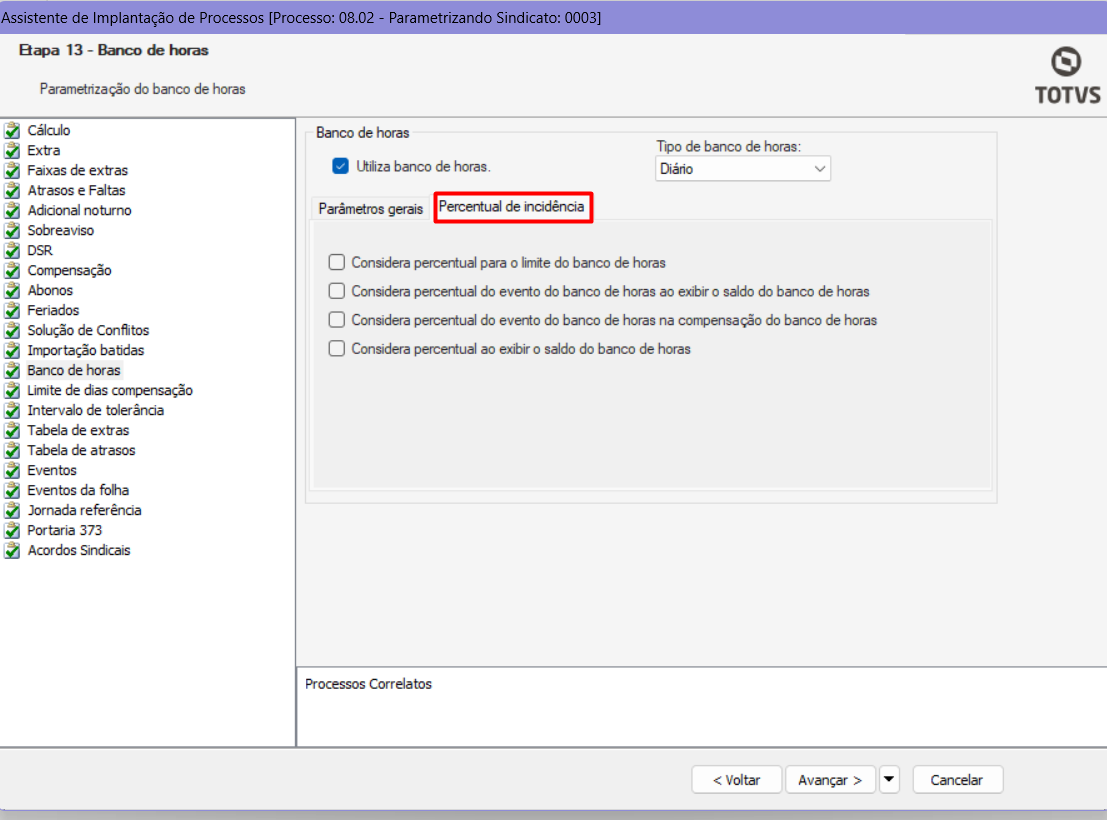Click the checkmark icon beside Cálculo
This screenshot has width=1107, height=820.
pos(12,131)
